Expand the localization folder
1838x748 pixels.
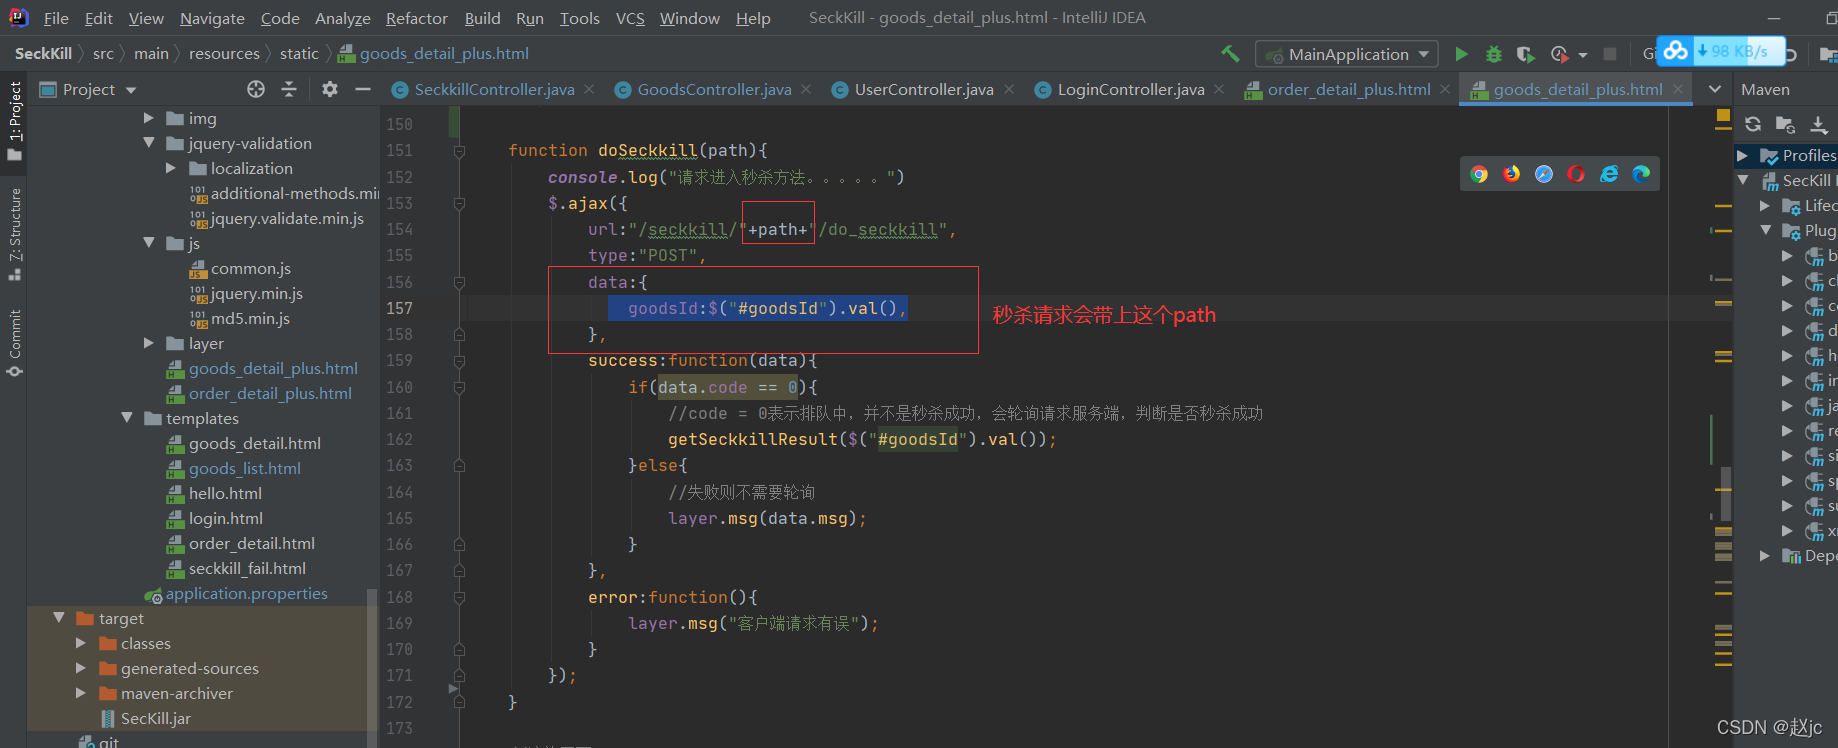point(171,168)
